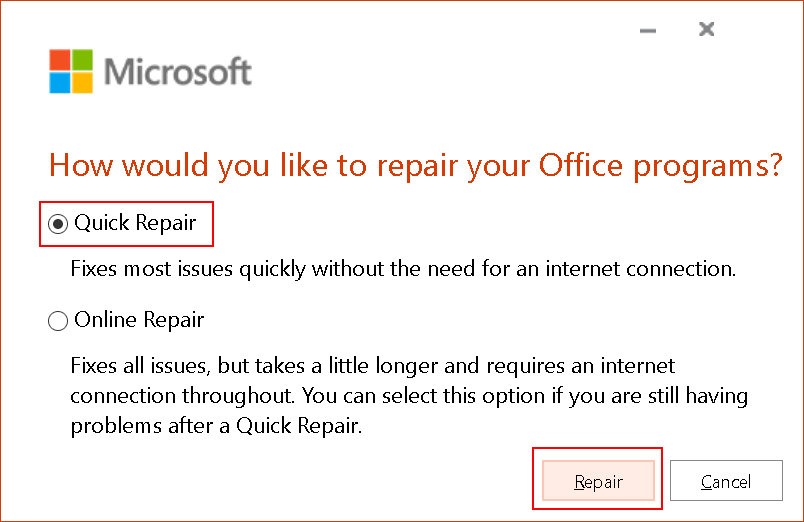804x522 pixels.
Task: Minimize the Office repair window
Action: point(648,30)
